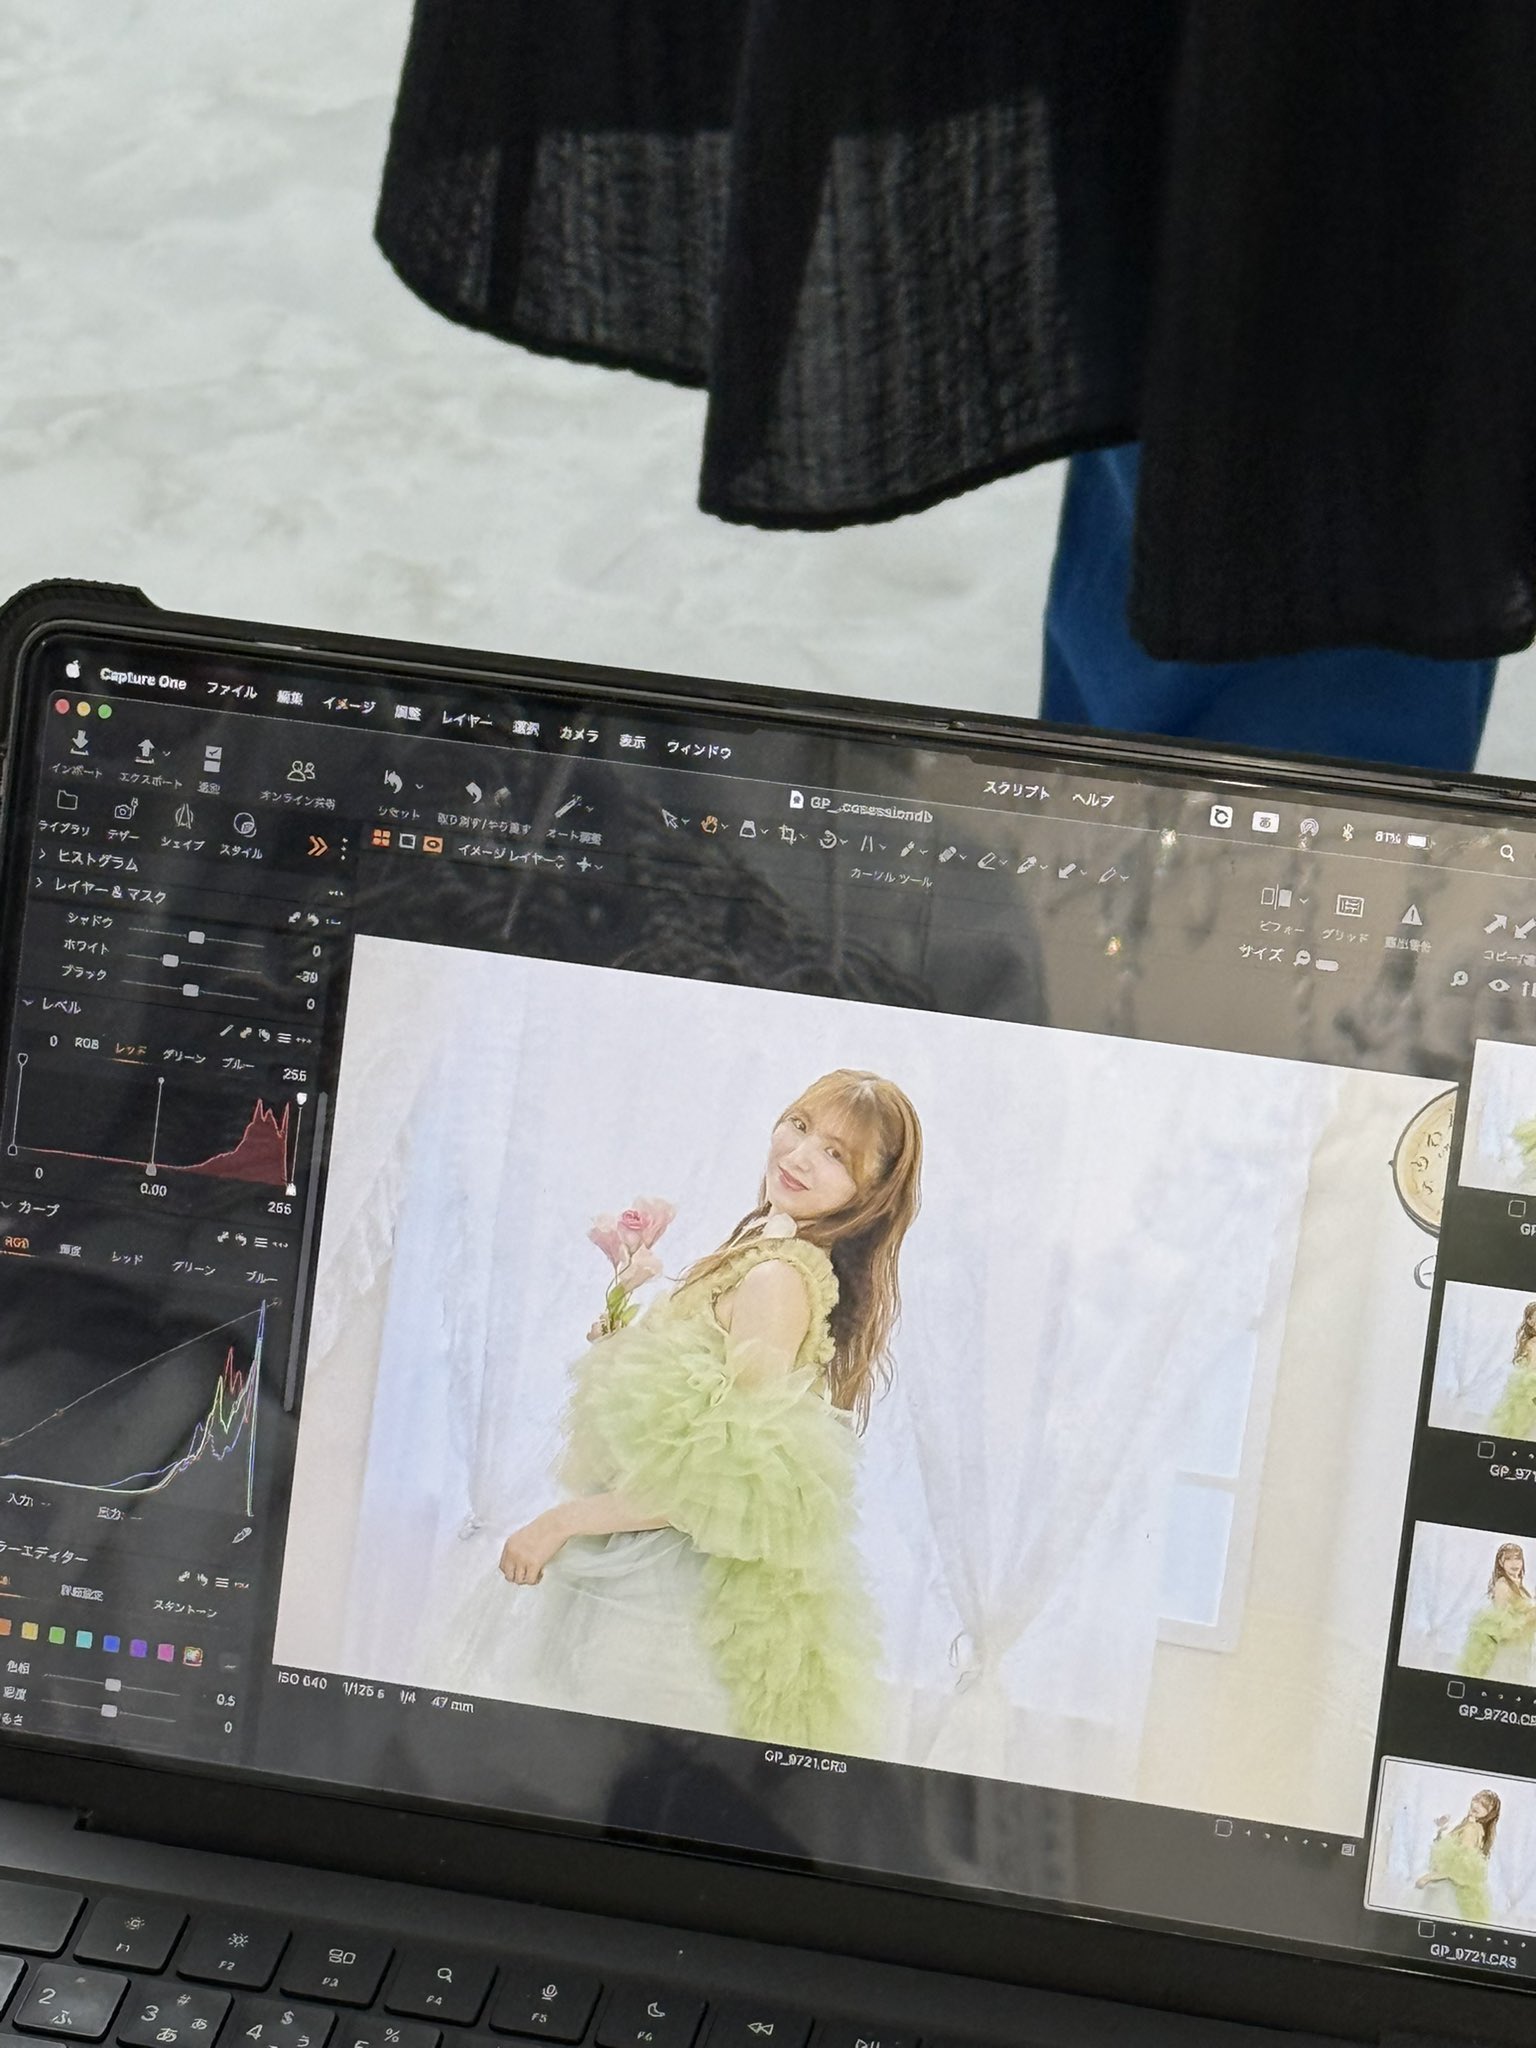The image size is (1536, 2048).
Task: Click the AirDrop menu bar icon
Action: click(x=1308, y=827)
